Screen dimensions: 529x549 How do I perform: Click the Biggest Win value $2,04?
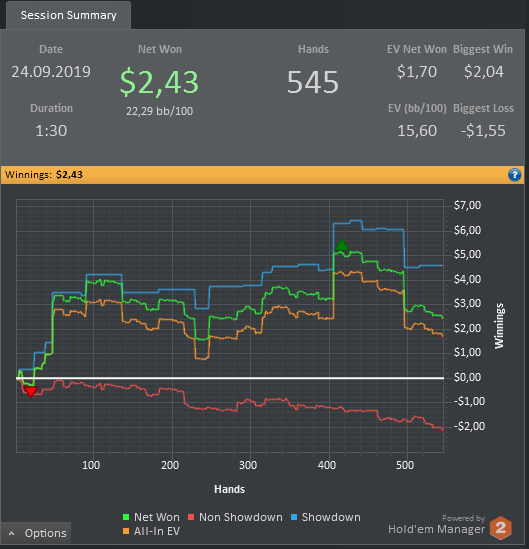(483, 72)
